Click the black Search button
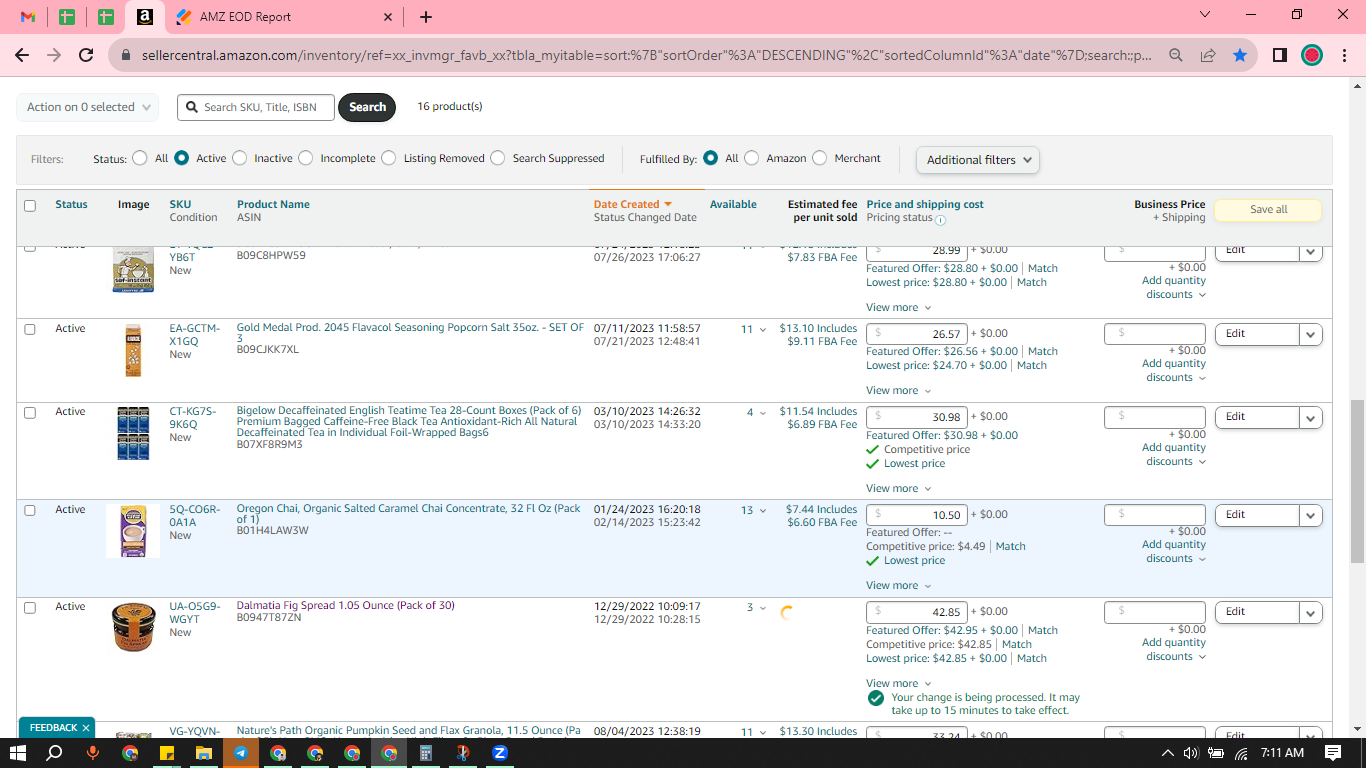1366x768 pixels. coord(367,107)
